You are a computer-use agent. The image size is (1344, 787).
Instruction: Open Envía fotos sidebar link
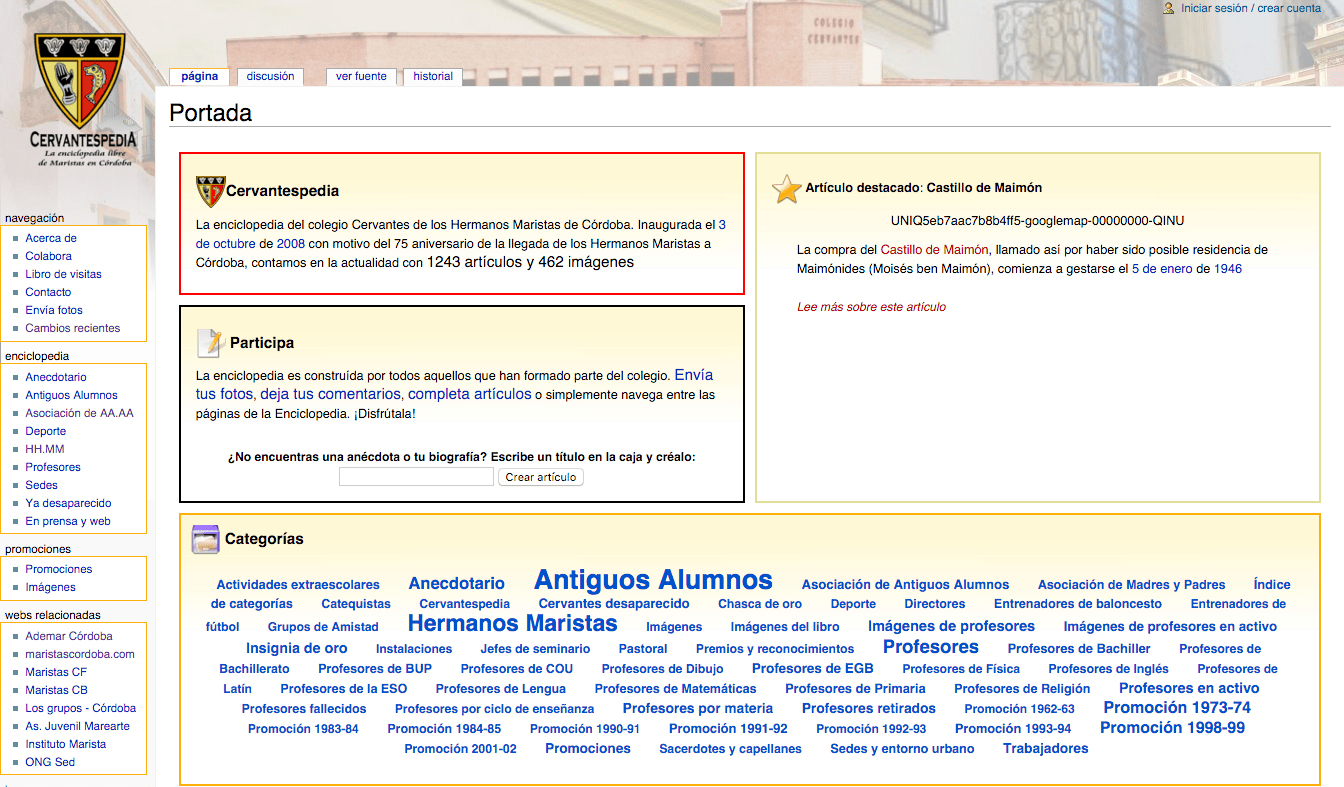click(54, 310)
